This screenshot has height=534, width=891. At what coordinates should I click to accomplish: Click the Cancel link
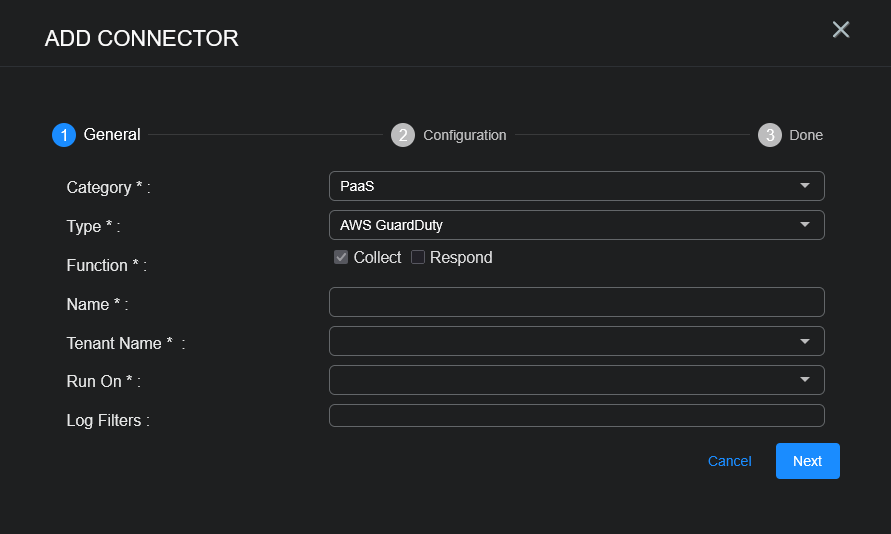729,461
